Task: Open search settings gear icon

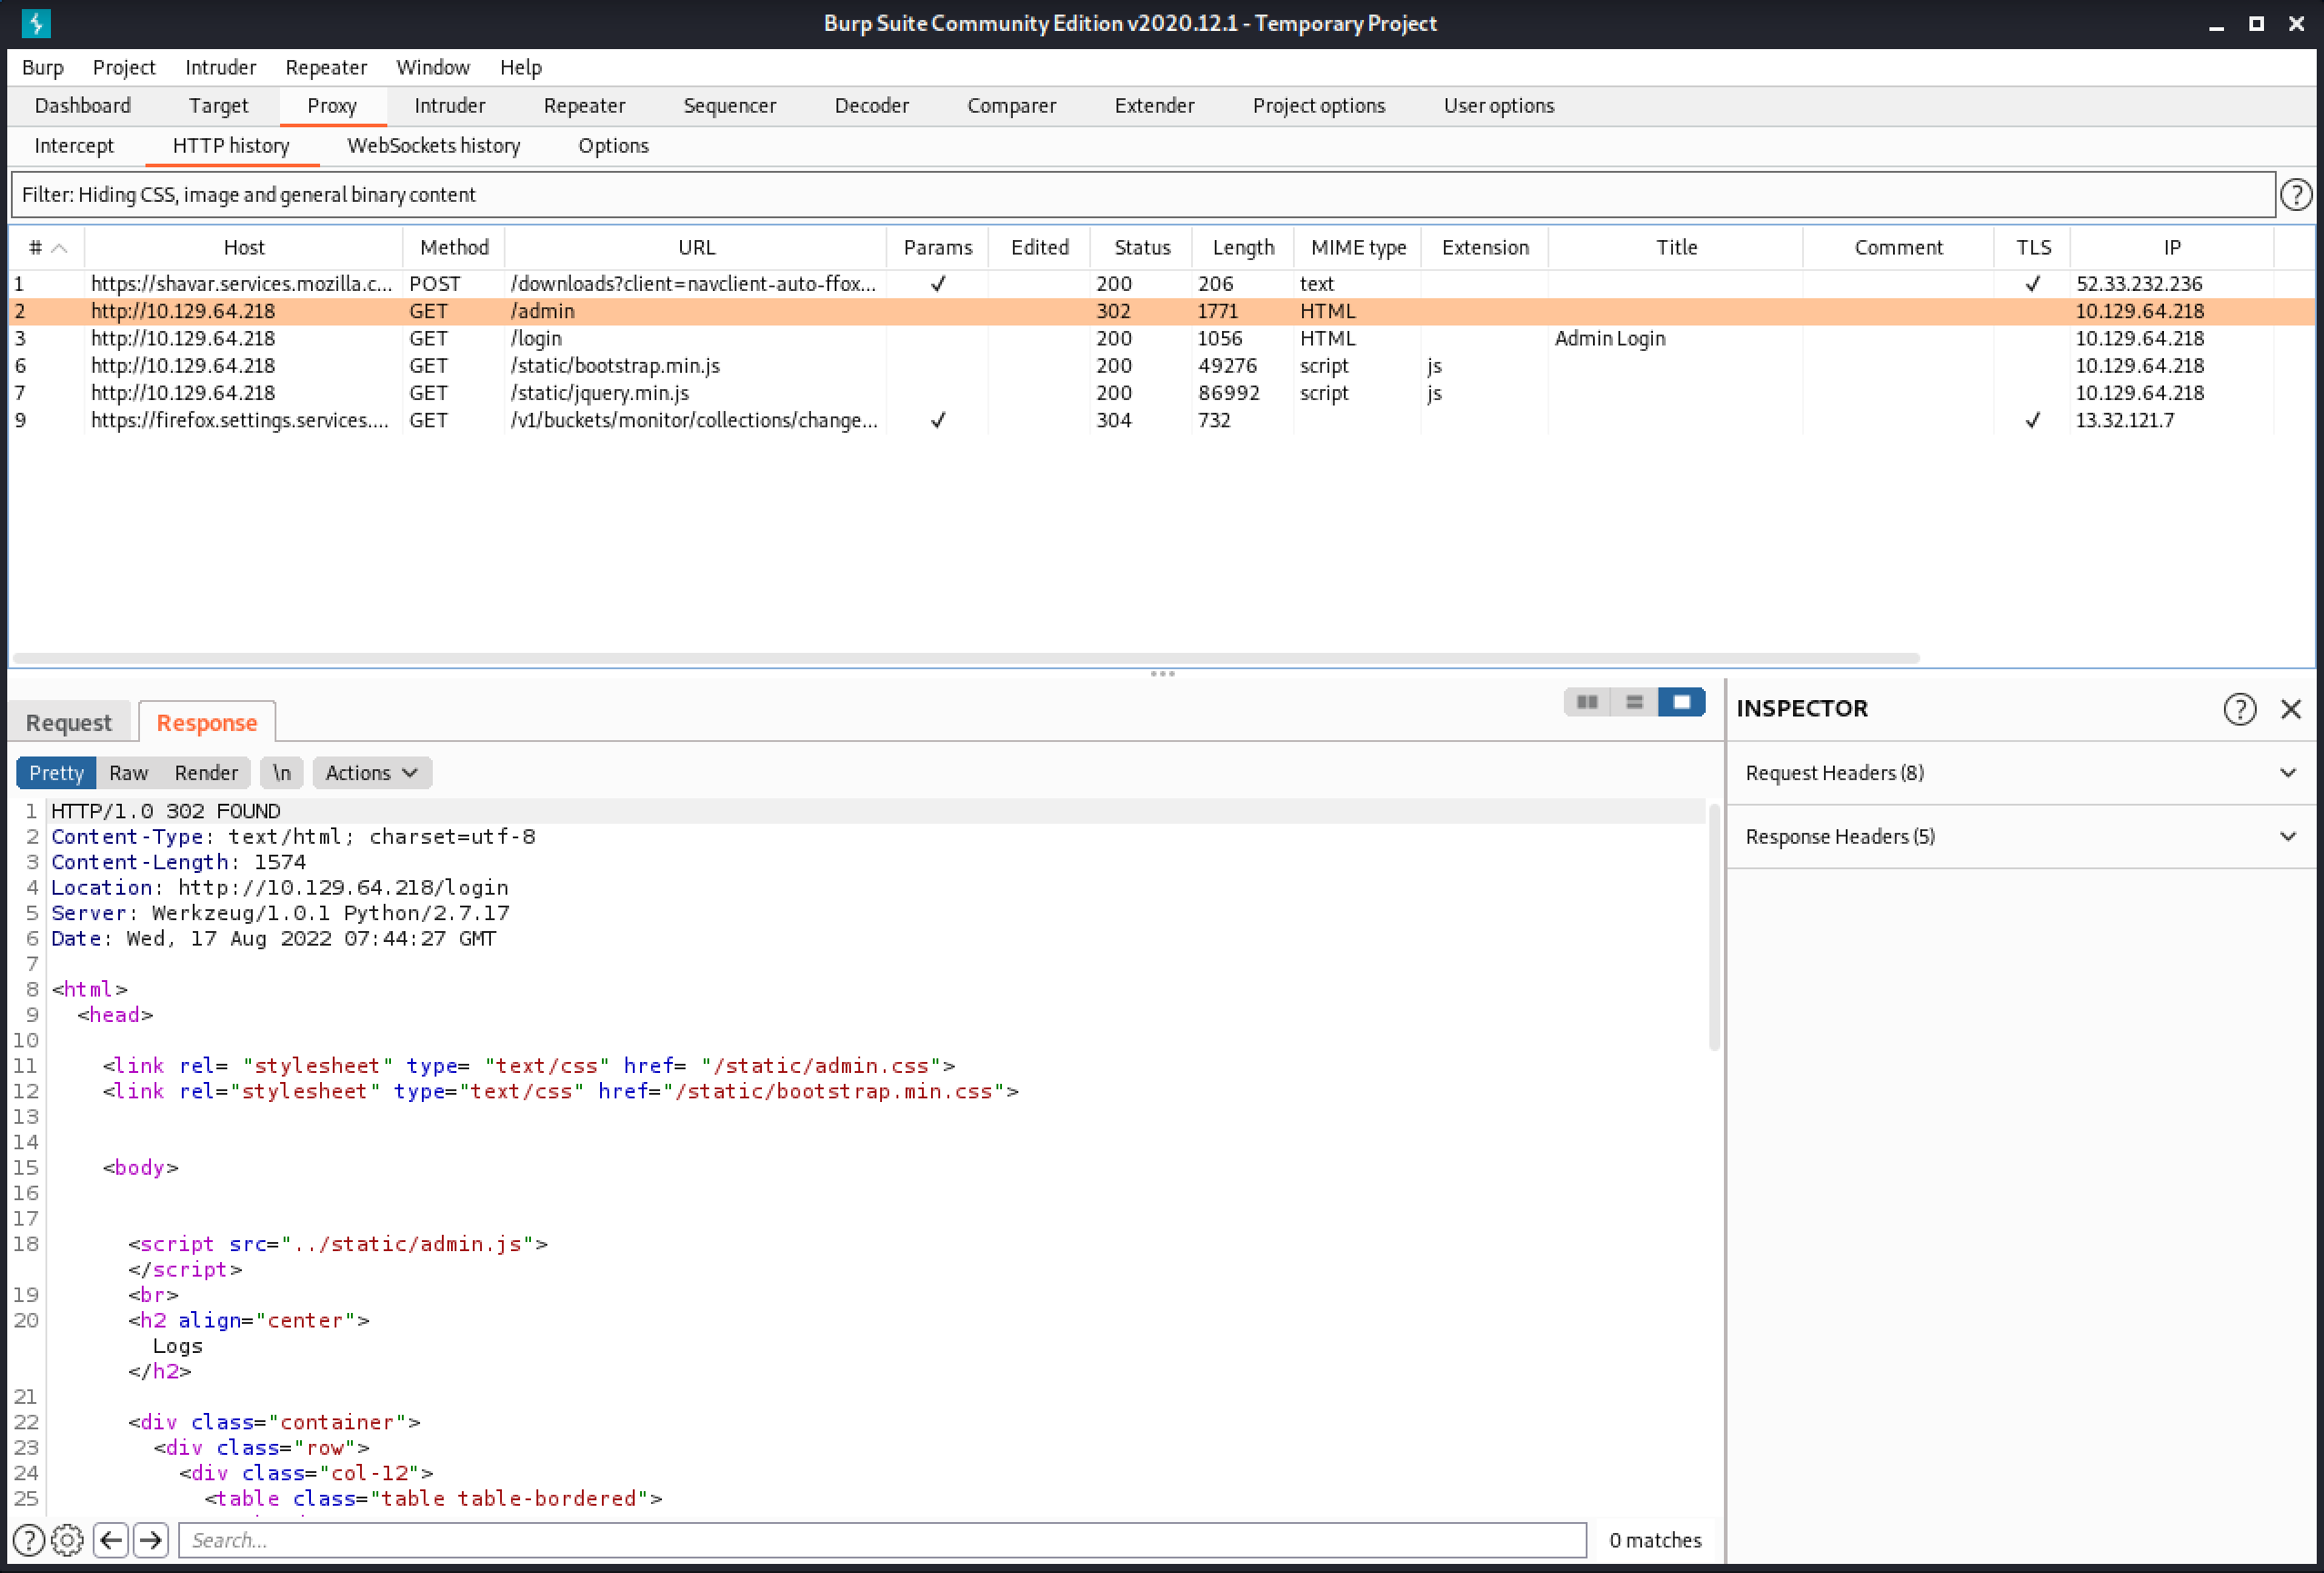Action: 67,1540
